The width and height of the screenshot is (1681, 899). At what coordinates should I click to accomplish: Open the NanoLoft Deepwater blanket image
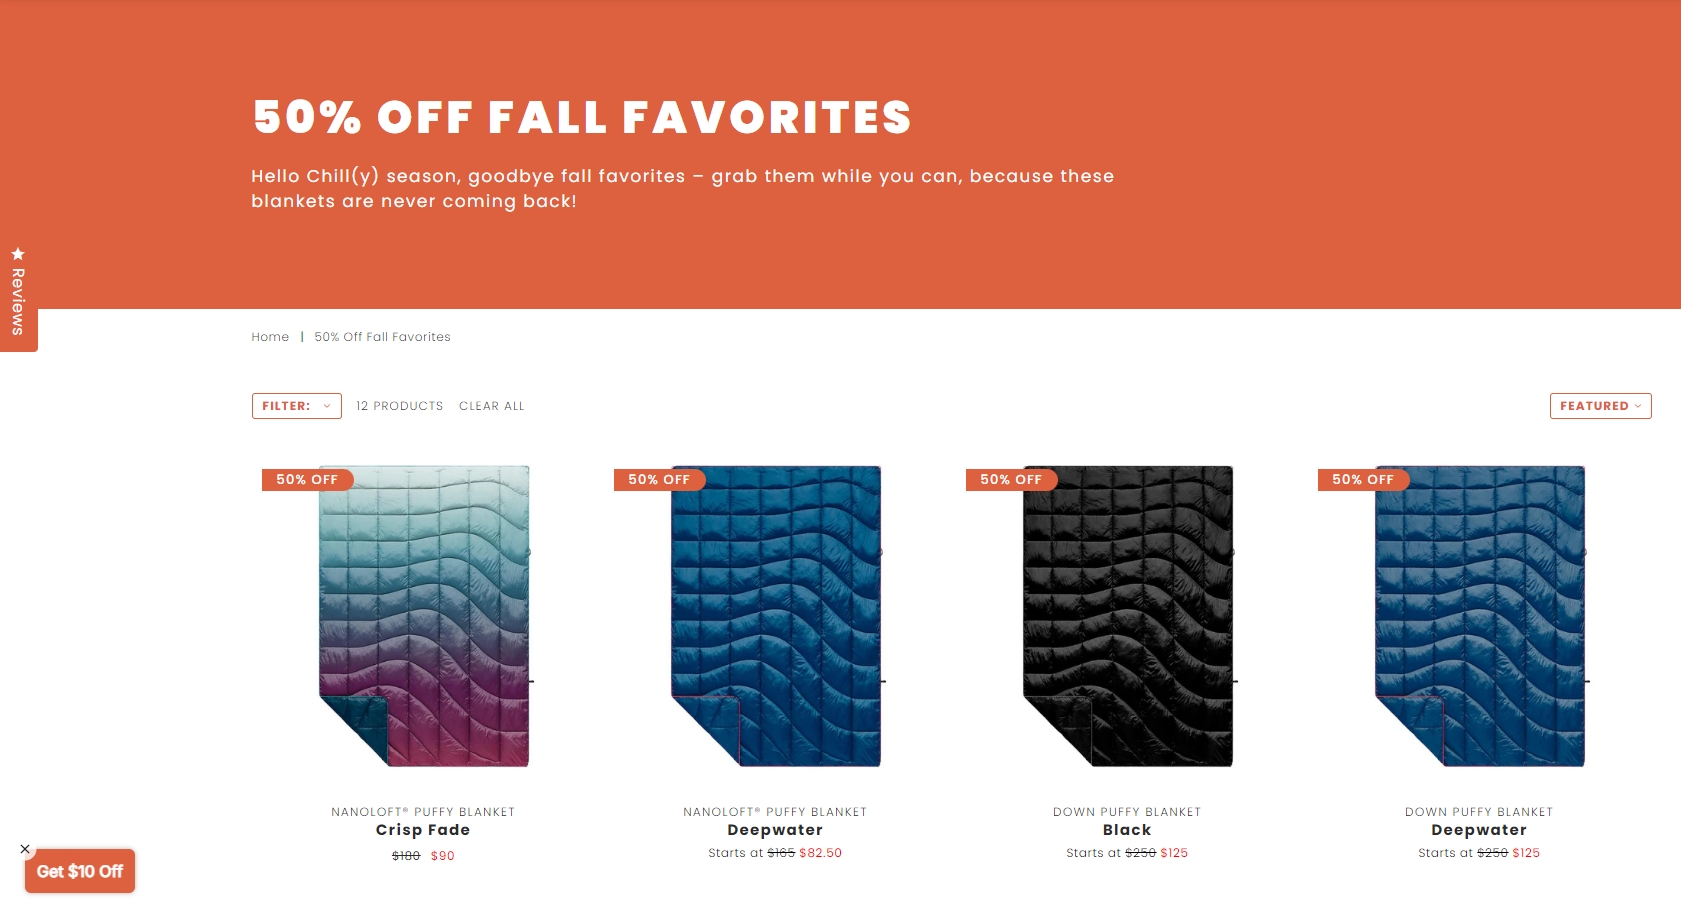[776, 616]
